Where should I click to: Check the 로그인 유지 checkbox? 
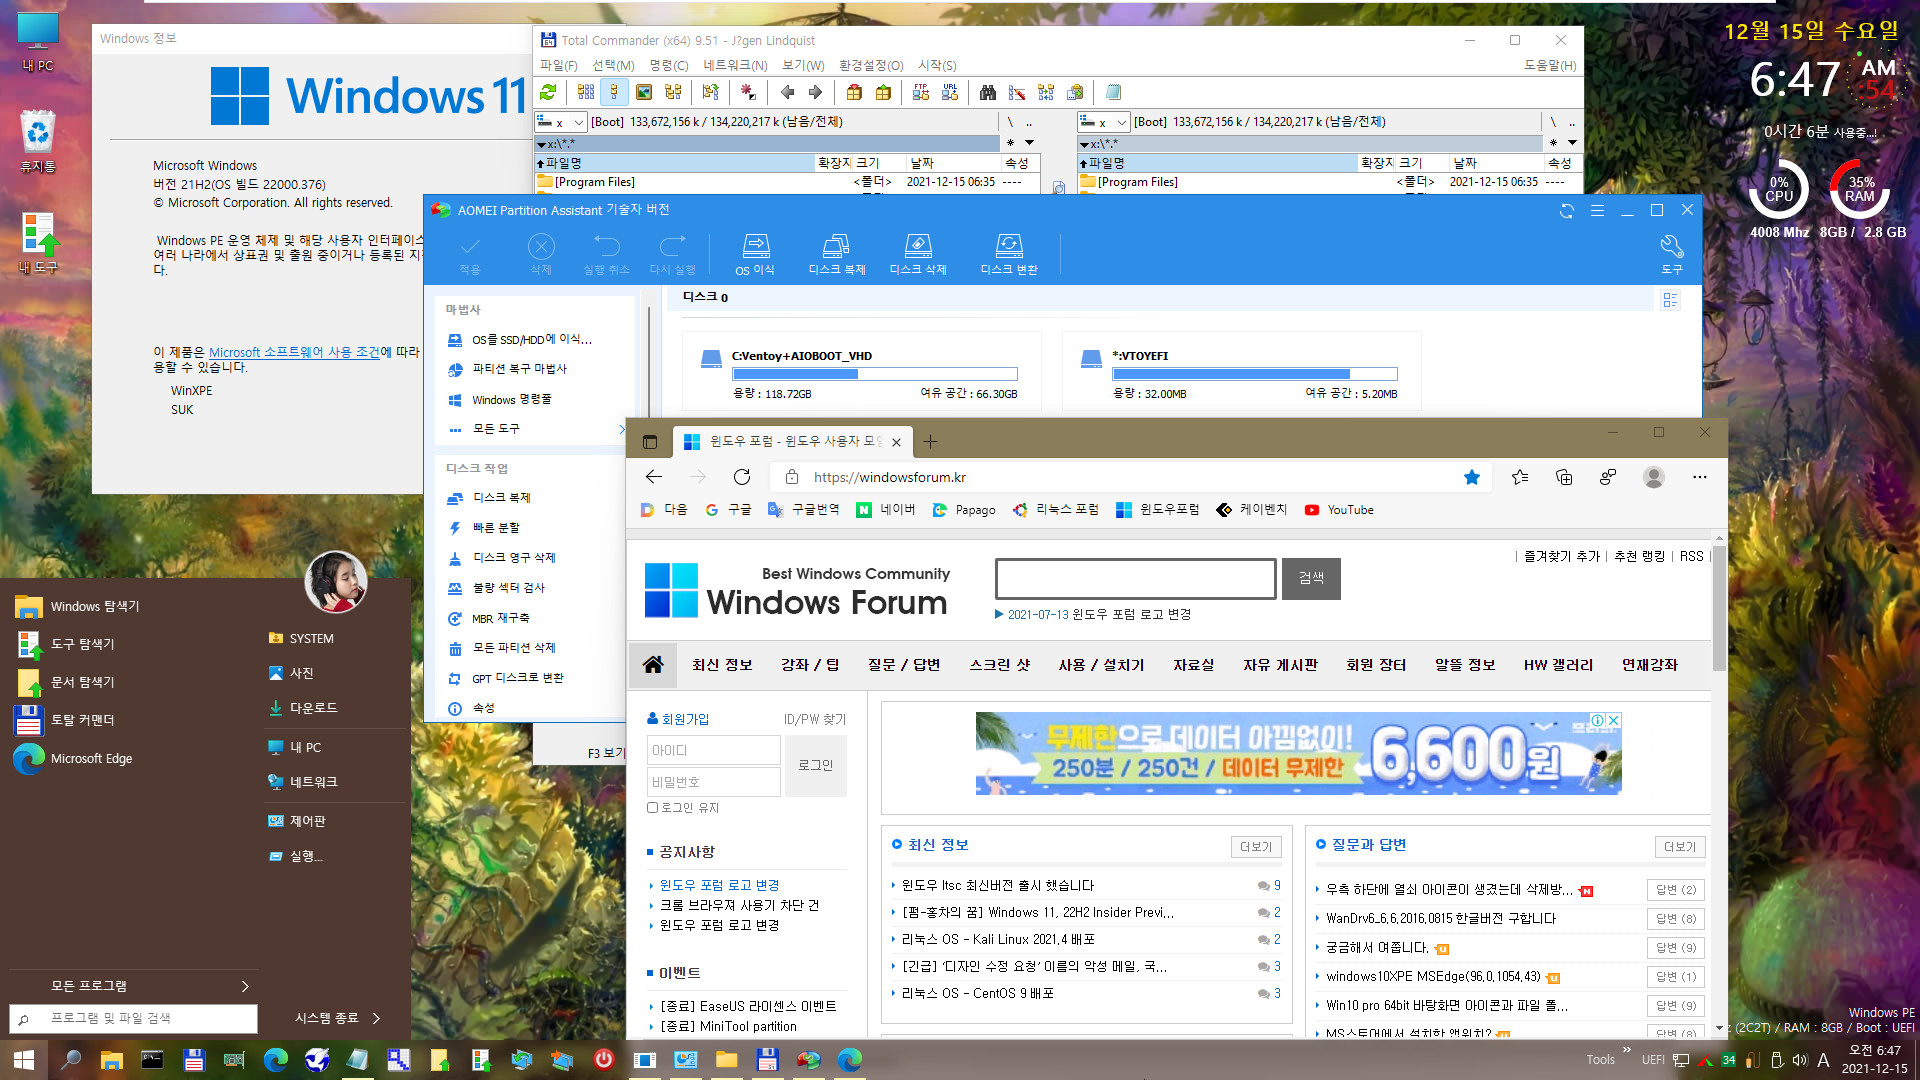click(x=652, y=808)
